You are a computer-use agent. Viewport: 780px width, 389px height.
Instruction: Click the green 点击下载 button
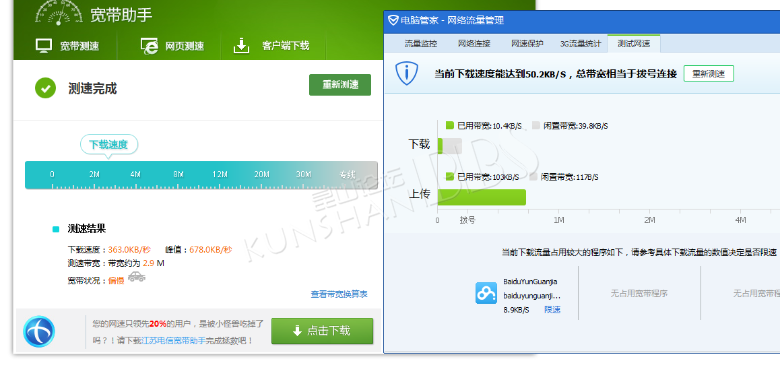(322, 331)
